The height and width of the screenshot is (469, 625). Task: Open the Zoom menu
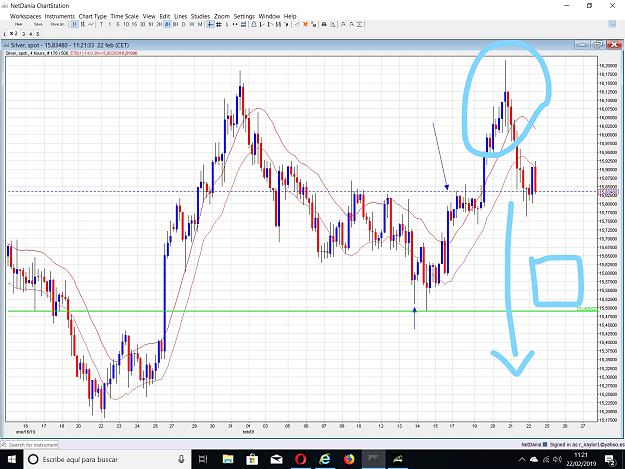click(x=222, y=16)
